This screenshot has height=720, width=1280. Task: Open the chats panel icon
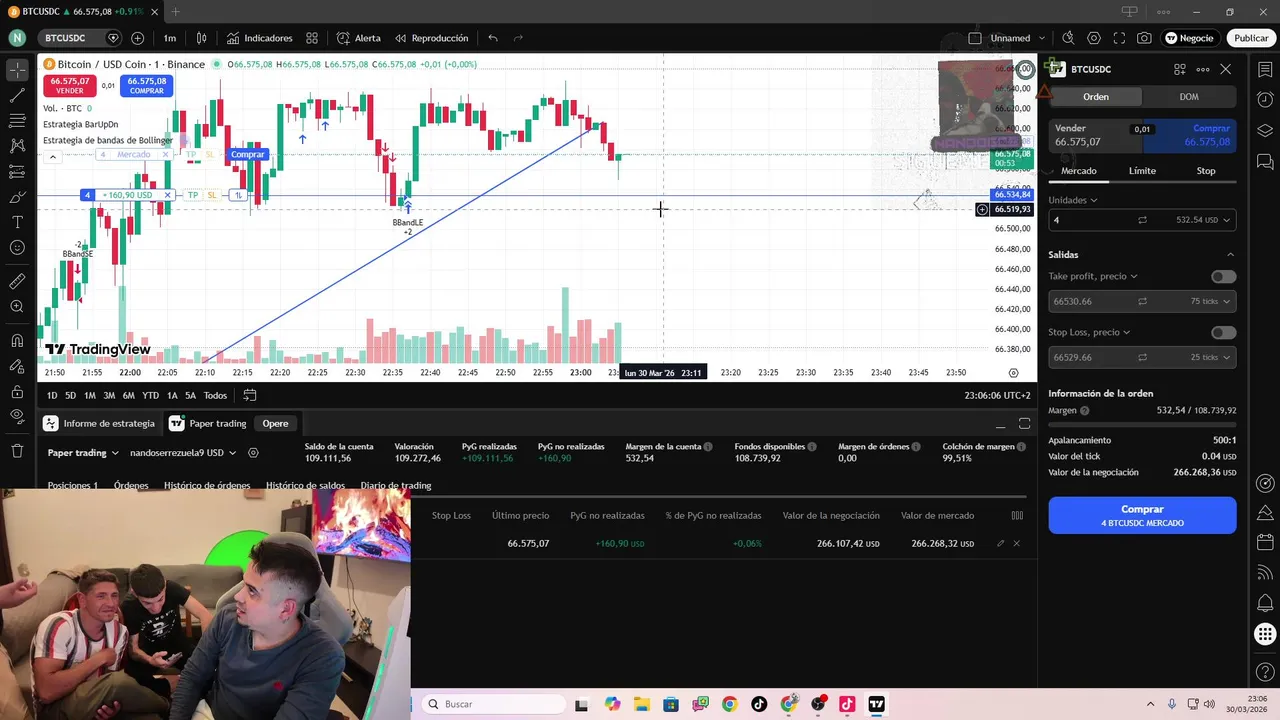(x=1265, y=161)
